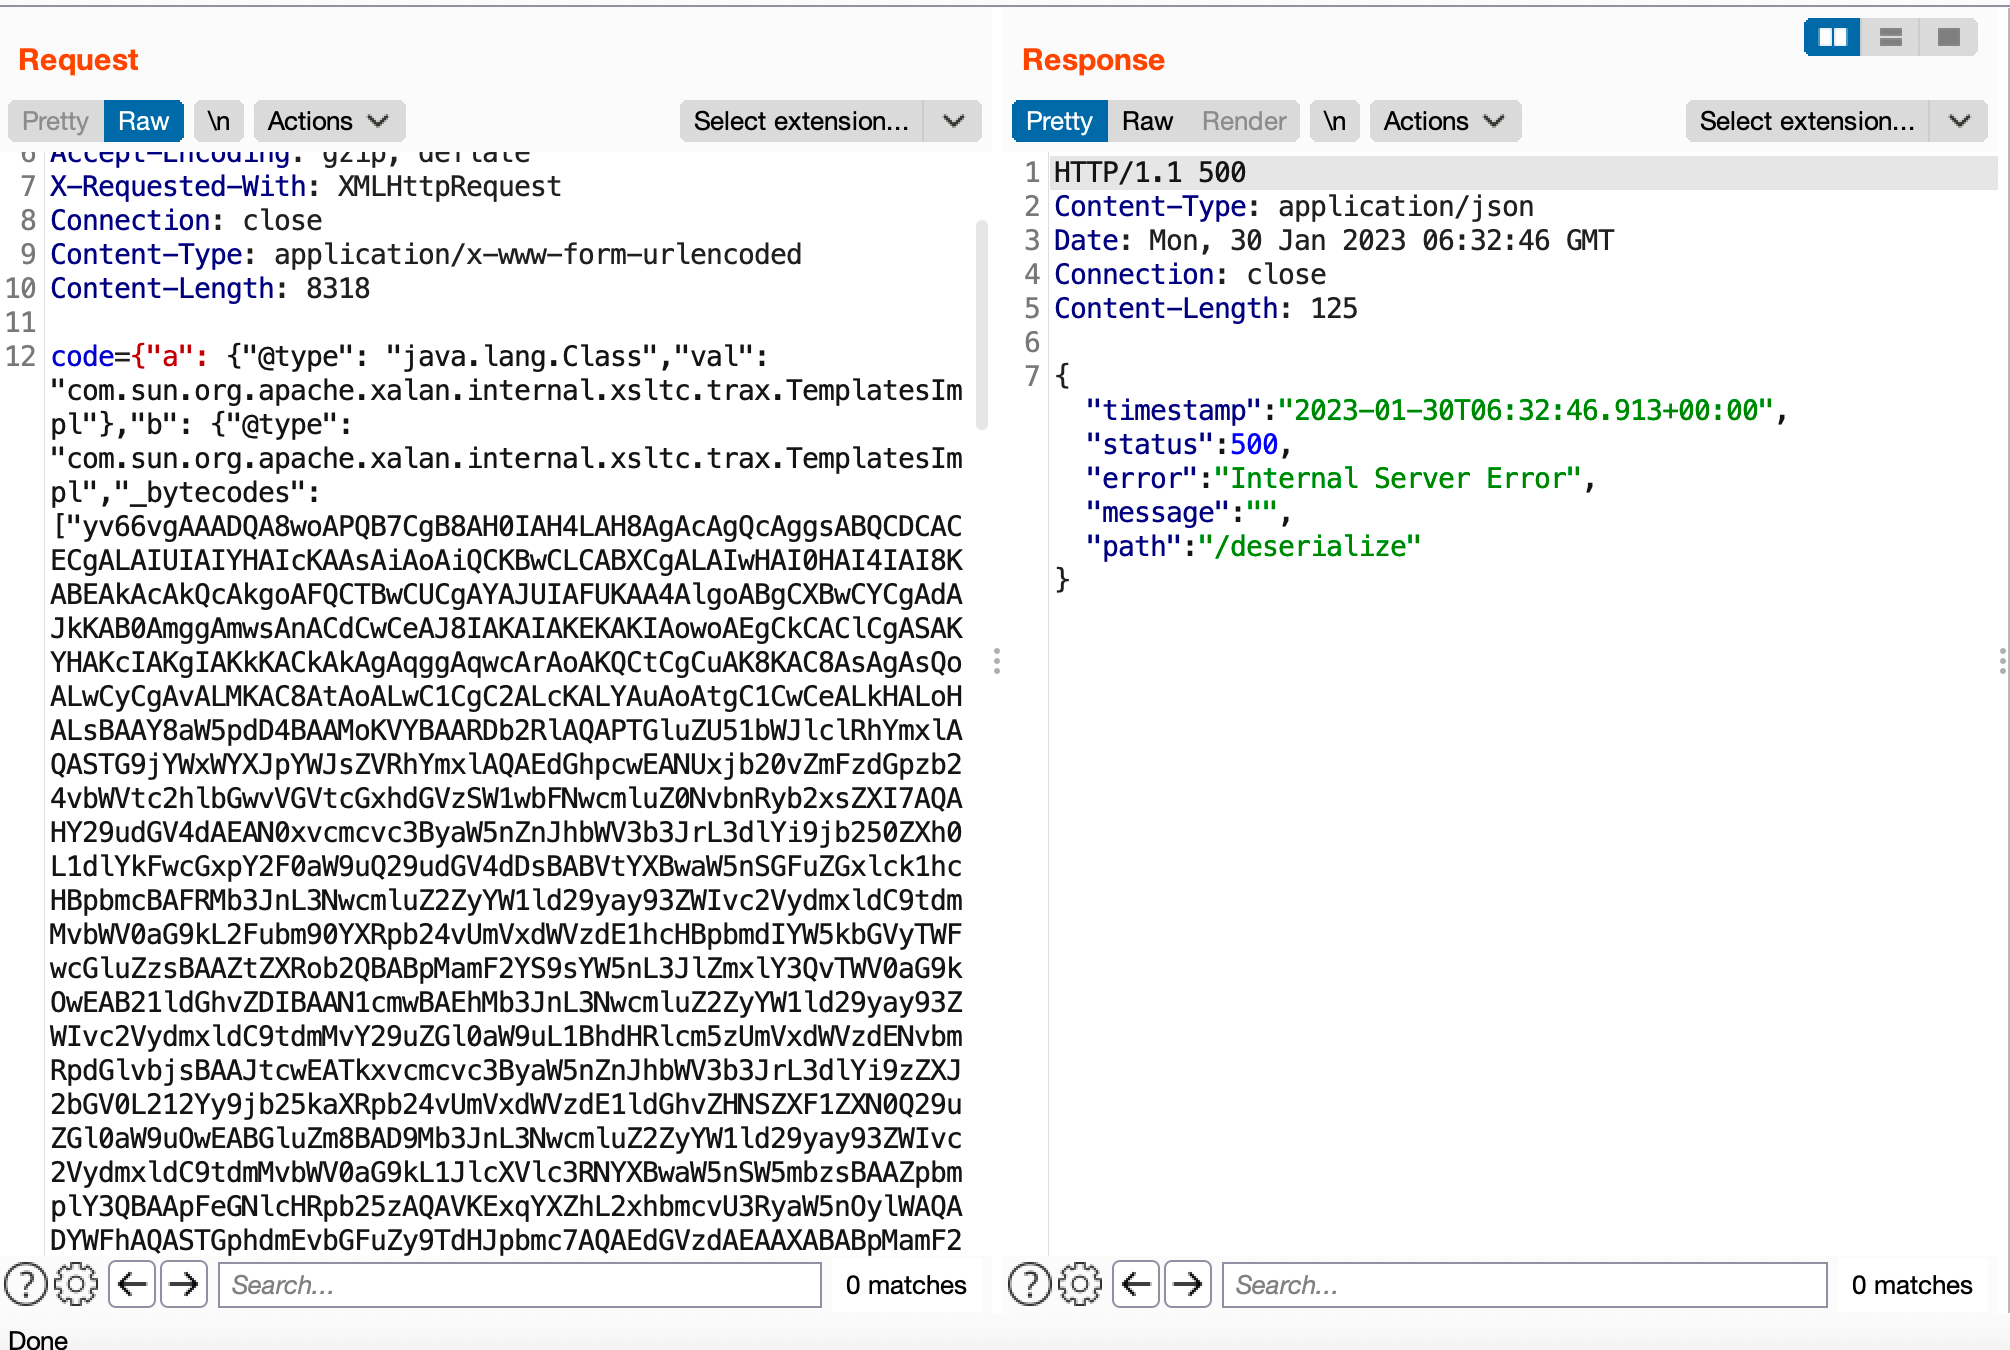Go to previous Request search match arrow
Image resolution: width=2010 pixels, height=1350 pixels.
[132, 1284]
